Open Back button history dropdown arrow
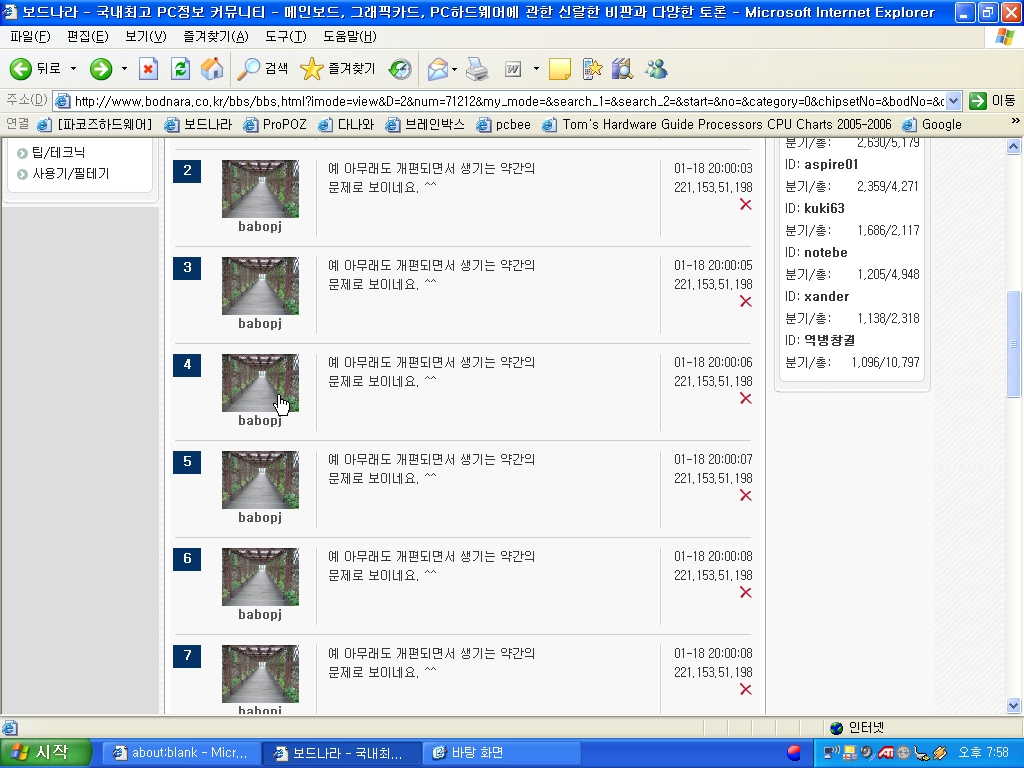The height and width of the screenshot is (768, 1024). pos(73,69)
